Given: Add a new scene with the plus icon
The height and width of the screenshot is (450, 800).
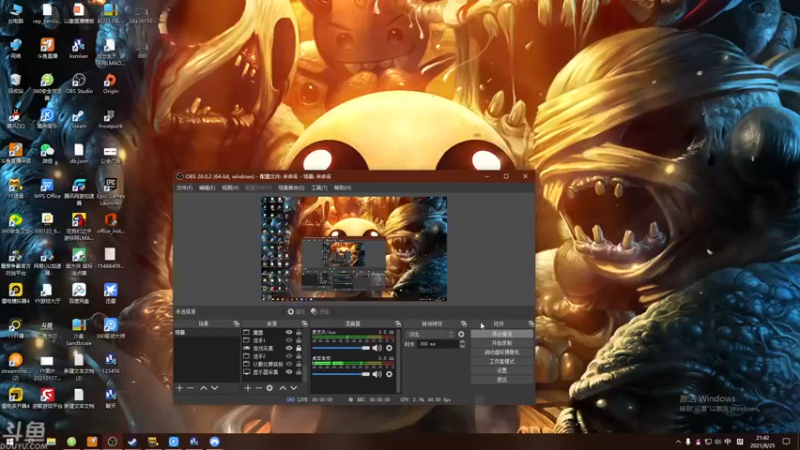Looking at the screenshot, I should tap(180, 388).
